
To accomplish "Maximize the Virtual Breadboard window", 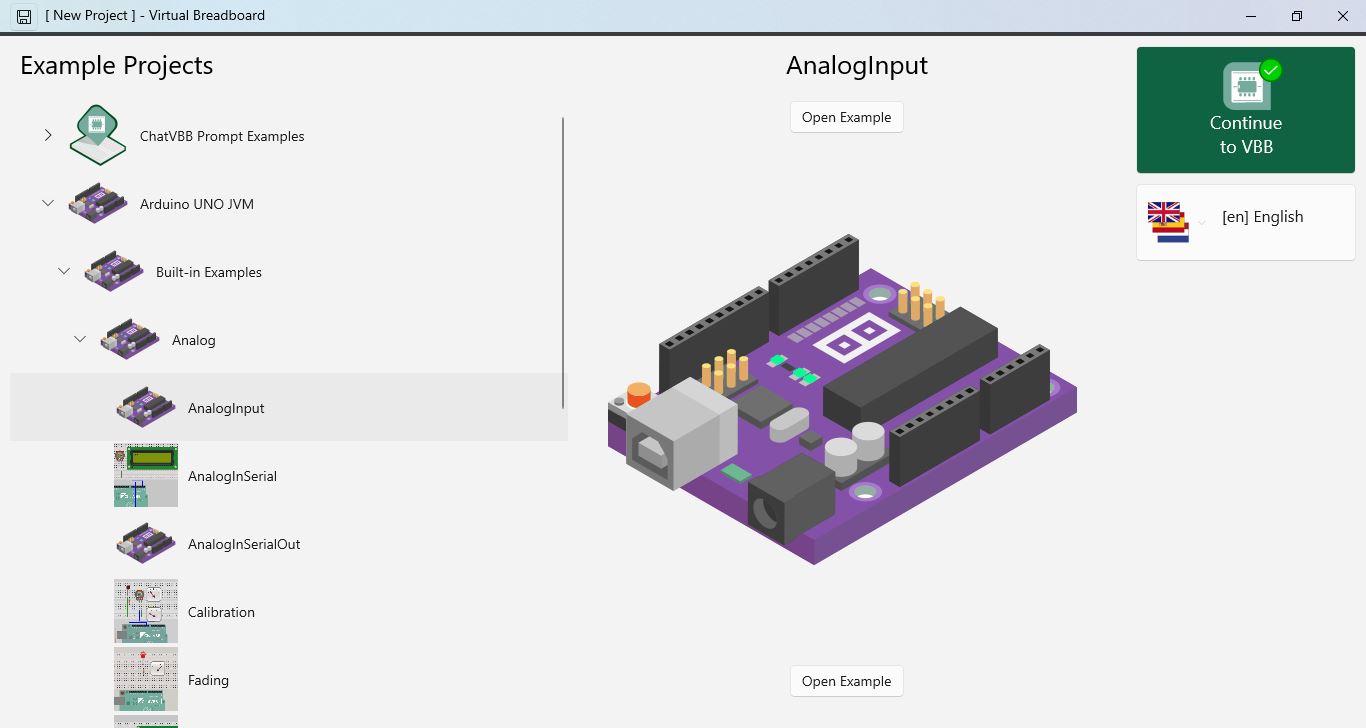I will point(1297,16).
